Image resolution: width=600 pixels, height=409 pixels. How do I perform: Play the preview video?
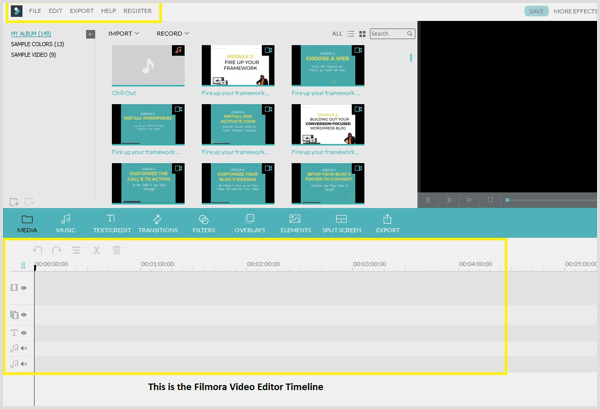469,200
